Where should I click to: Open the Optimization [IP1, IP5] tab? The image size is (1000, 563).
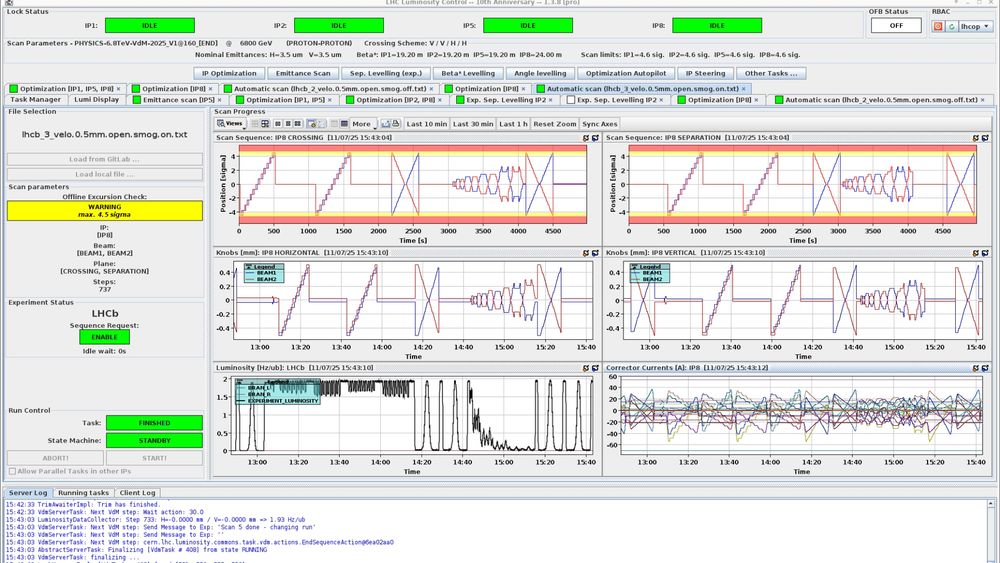pyautogui.click(x=285, y=100)
